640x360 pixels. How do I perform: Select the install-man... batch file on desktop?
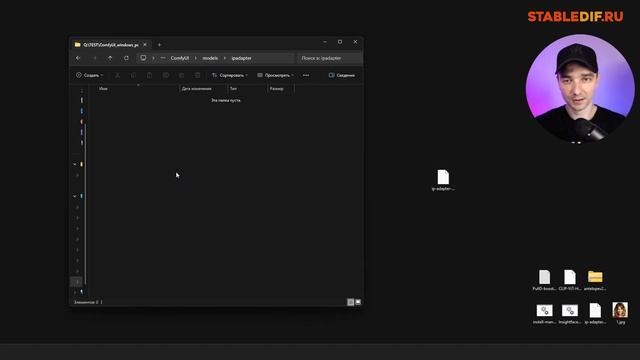(x=544, y=314)
